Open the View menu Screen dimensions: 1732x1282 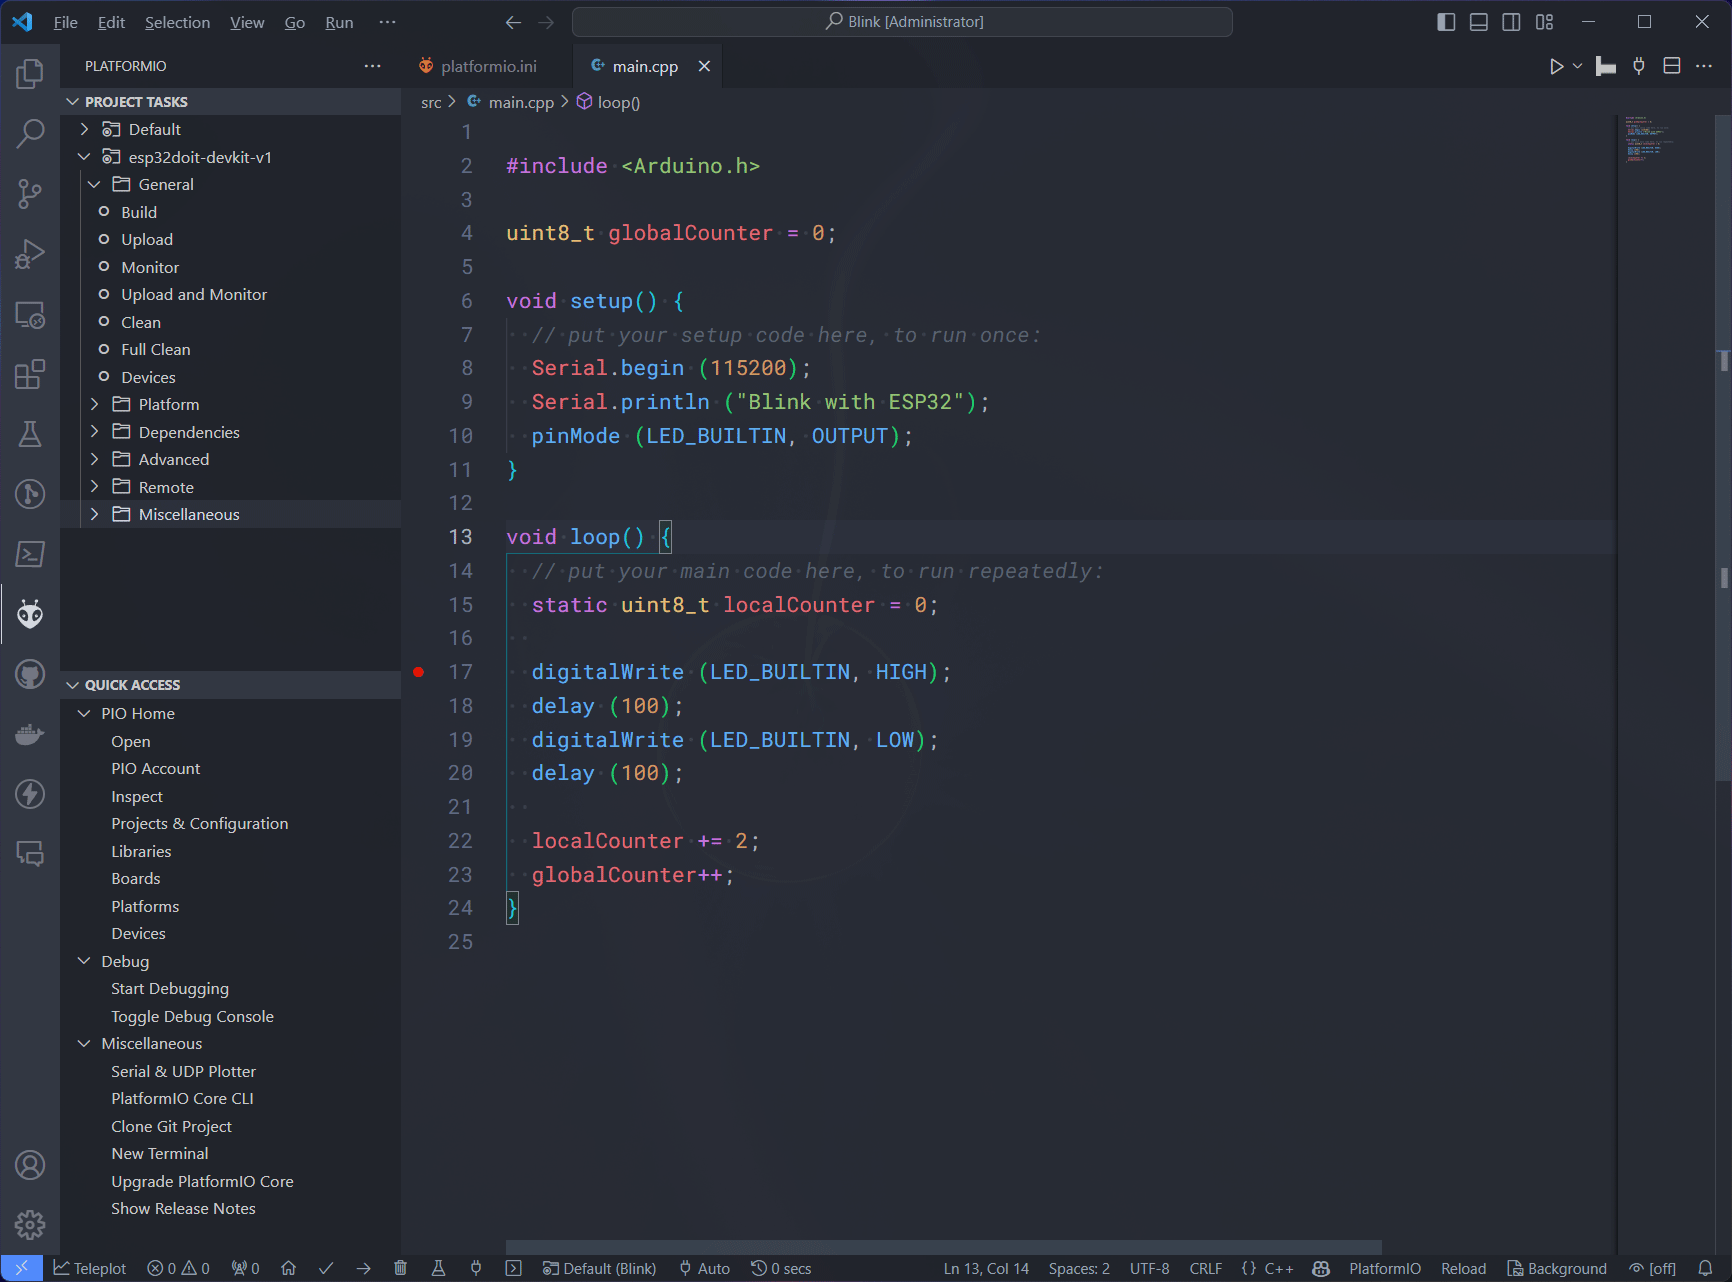[247, 22]
